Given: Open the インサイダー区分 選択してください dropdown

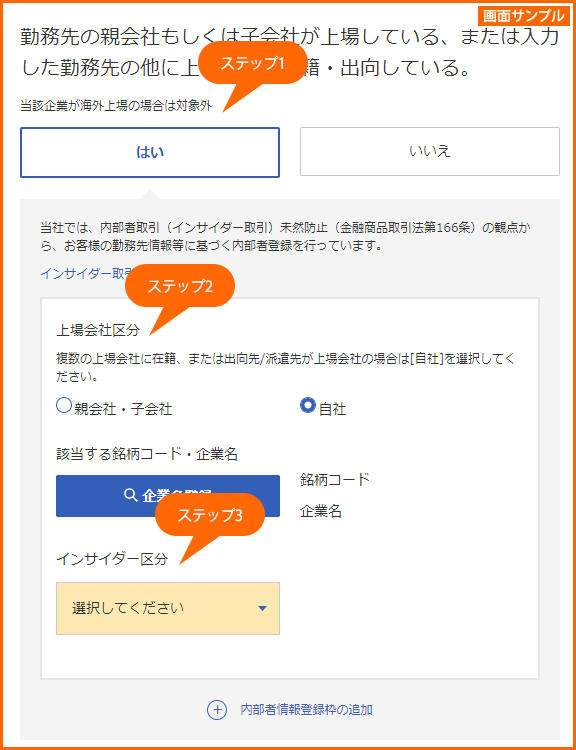Looking at the screenshot, I should 168,608.
